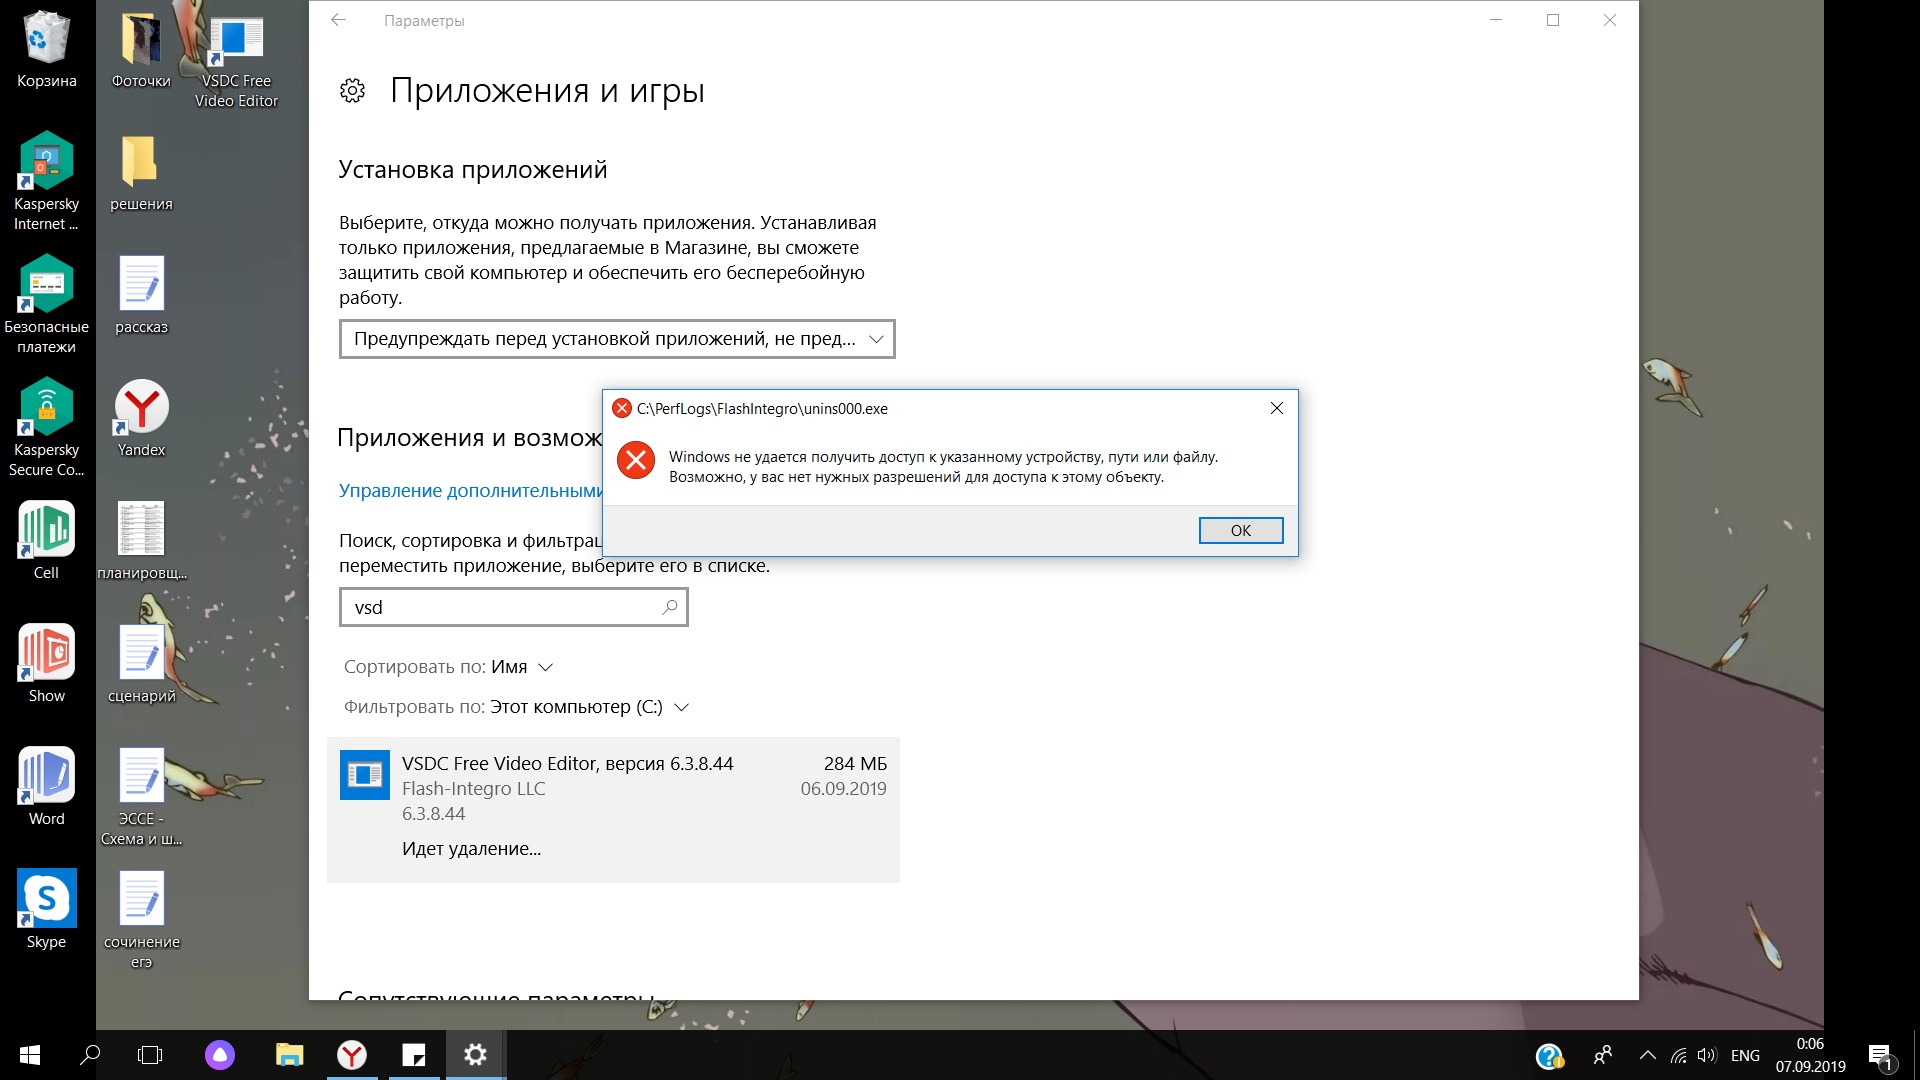Click the settings gear beside Приложения и игры
This screenshot has height=1080, width=1920.
352,91
